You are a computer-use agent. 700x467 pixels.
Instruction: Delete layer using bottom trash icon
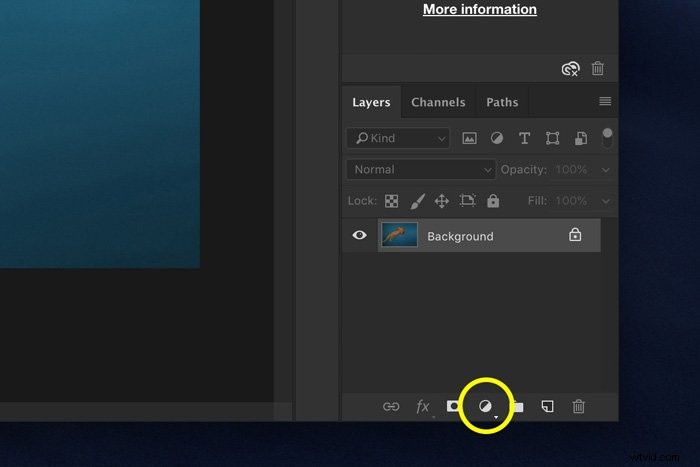(578, 406)
